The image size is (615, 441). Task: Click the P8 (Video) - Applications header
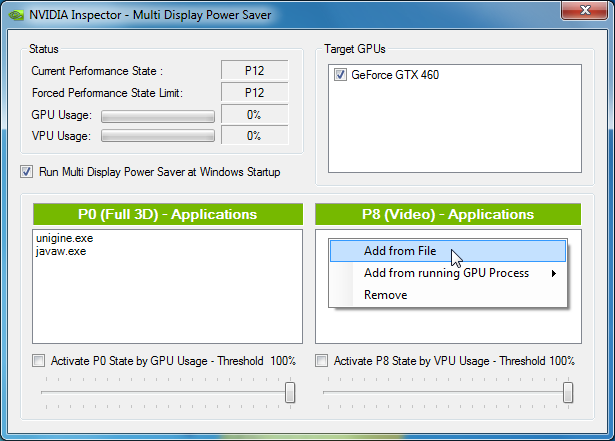[x=447, y=214]
